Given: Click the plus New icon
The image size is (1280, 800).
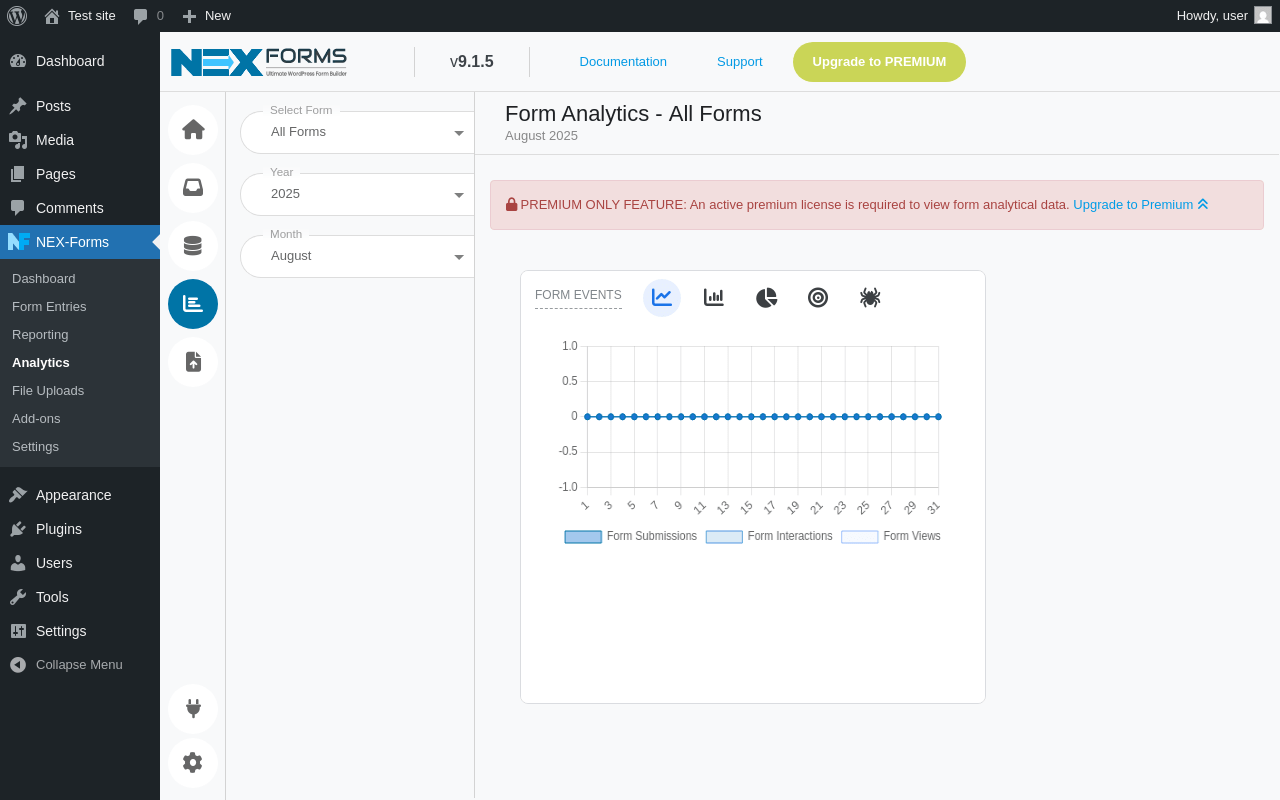Looking at the screenshot, I should 189,16.
